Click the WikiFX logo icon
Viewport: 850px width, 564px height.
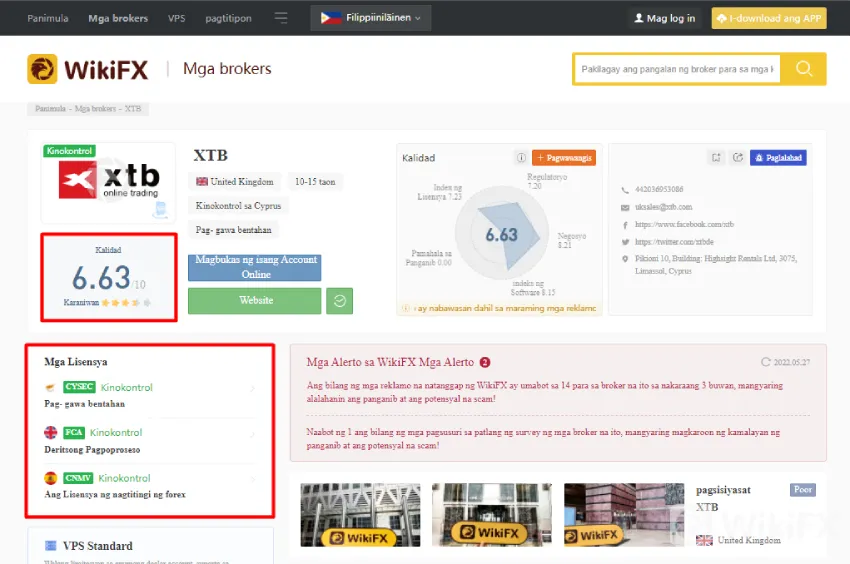point(42,69)
